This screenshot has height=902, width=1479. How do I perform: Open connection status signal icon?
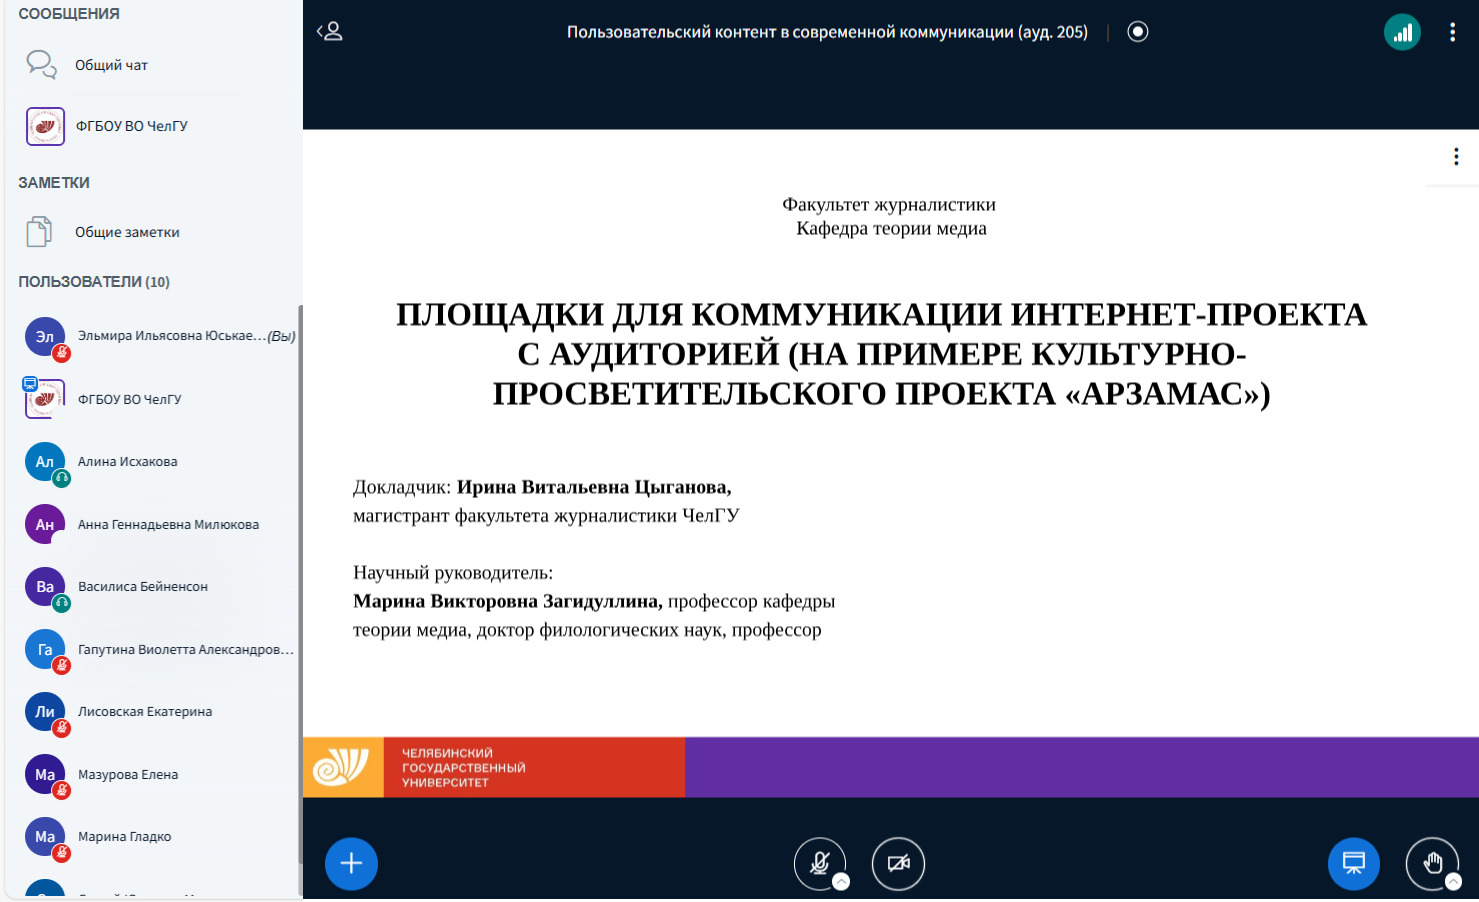[x=1402, y=32]
